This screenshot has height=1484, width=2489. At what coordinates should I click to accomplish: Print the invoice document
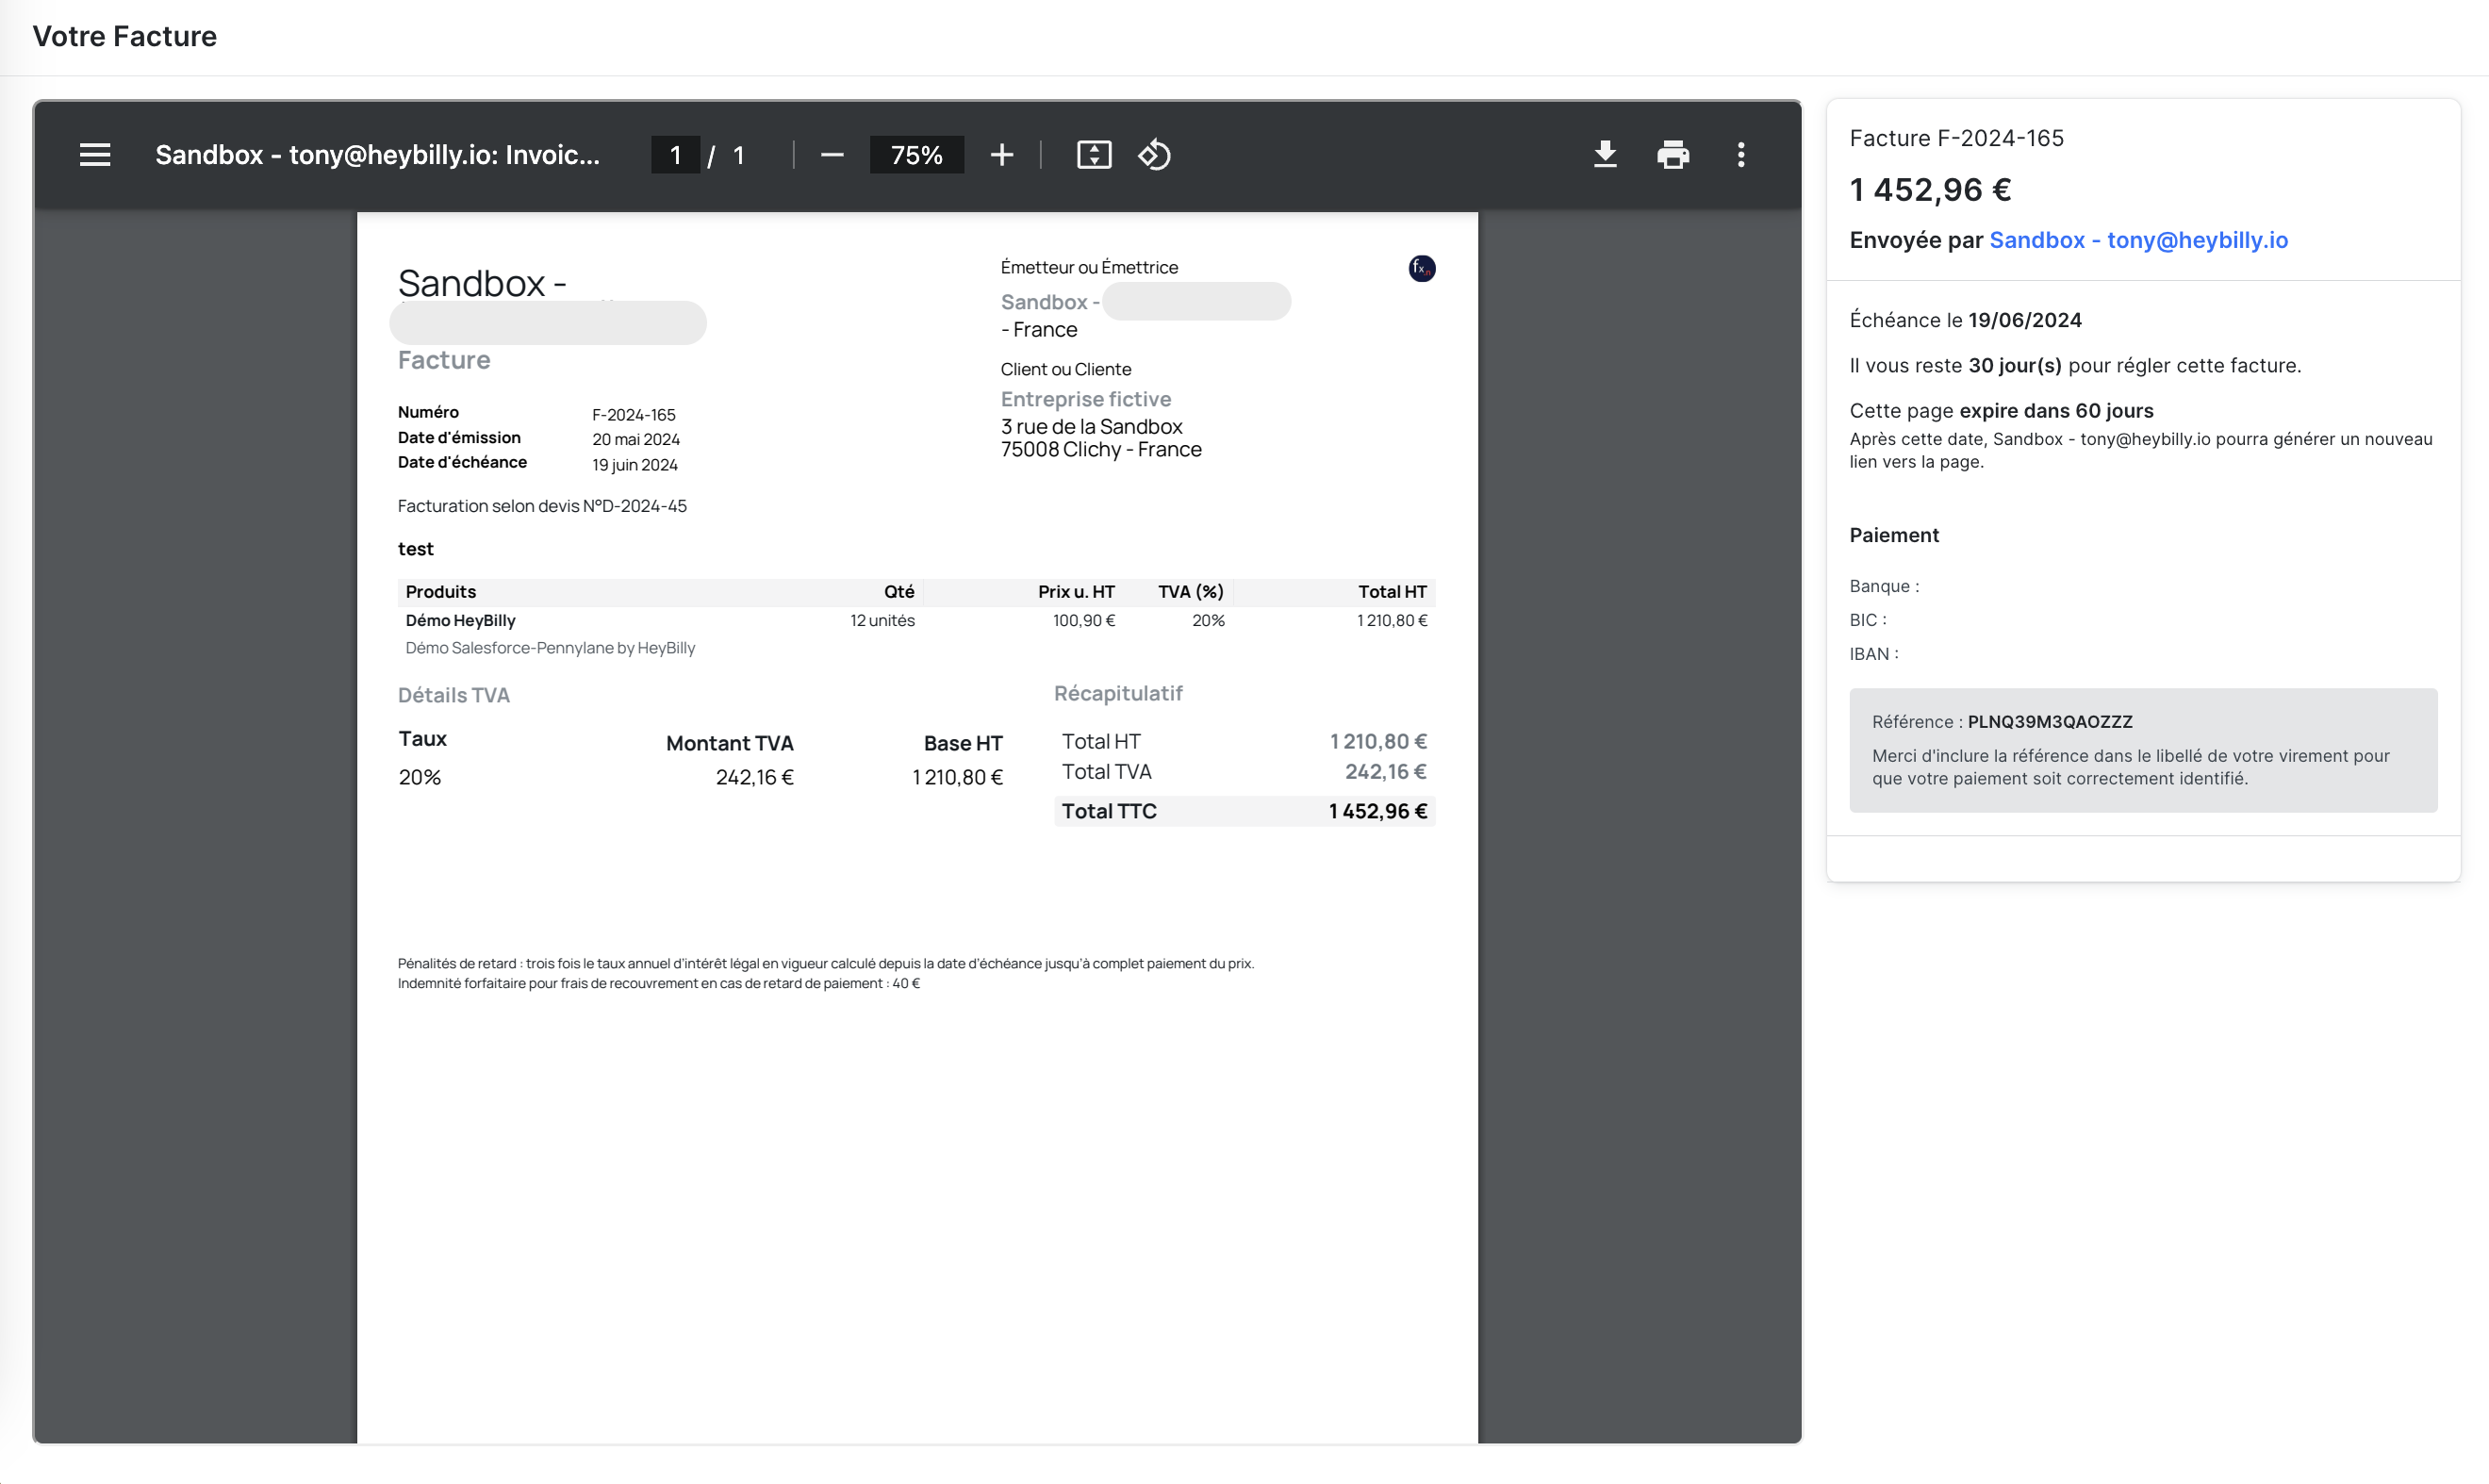coord(1673,155)
